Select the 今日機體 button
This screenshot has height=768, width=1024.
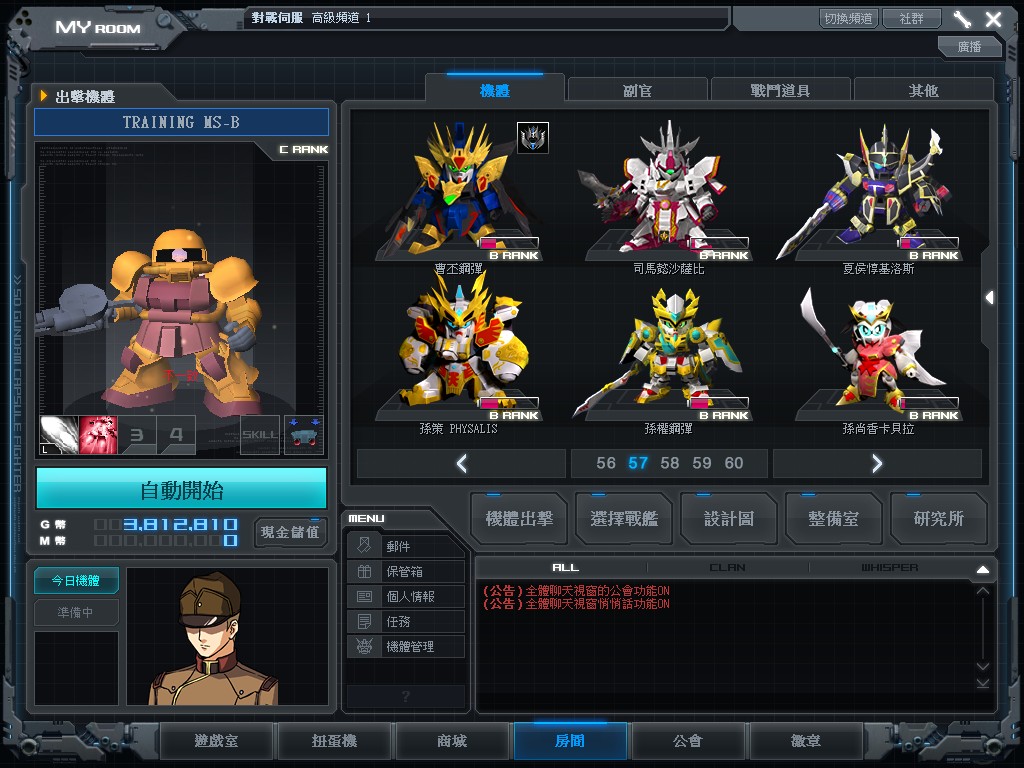pos(76,581)
